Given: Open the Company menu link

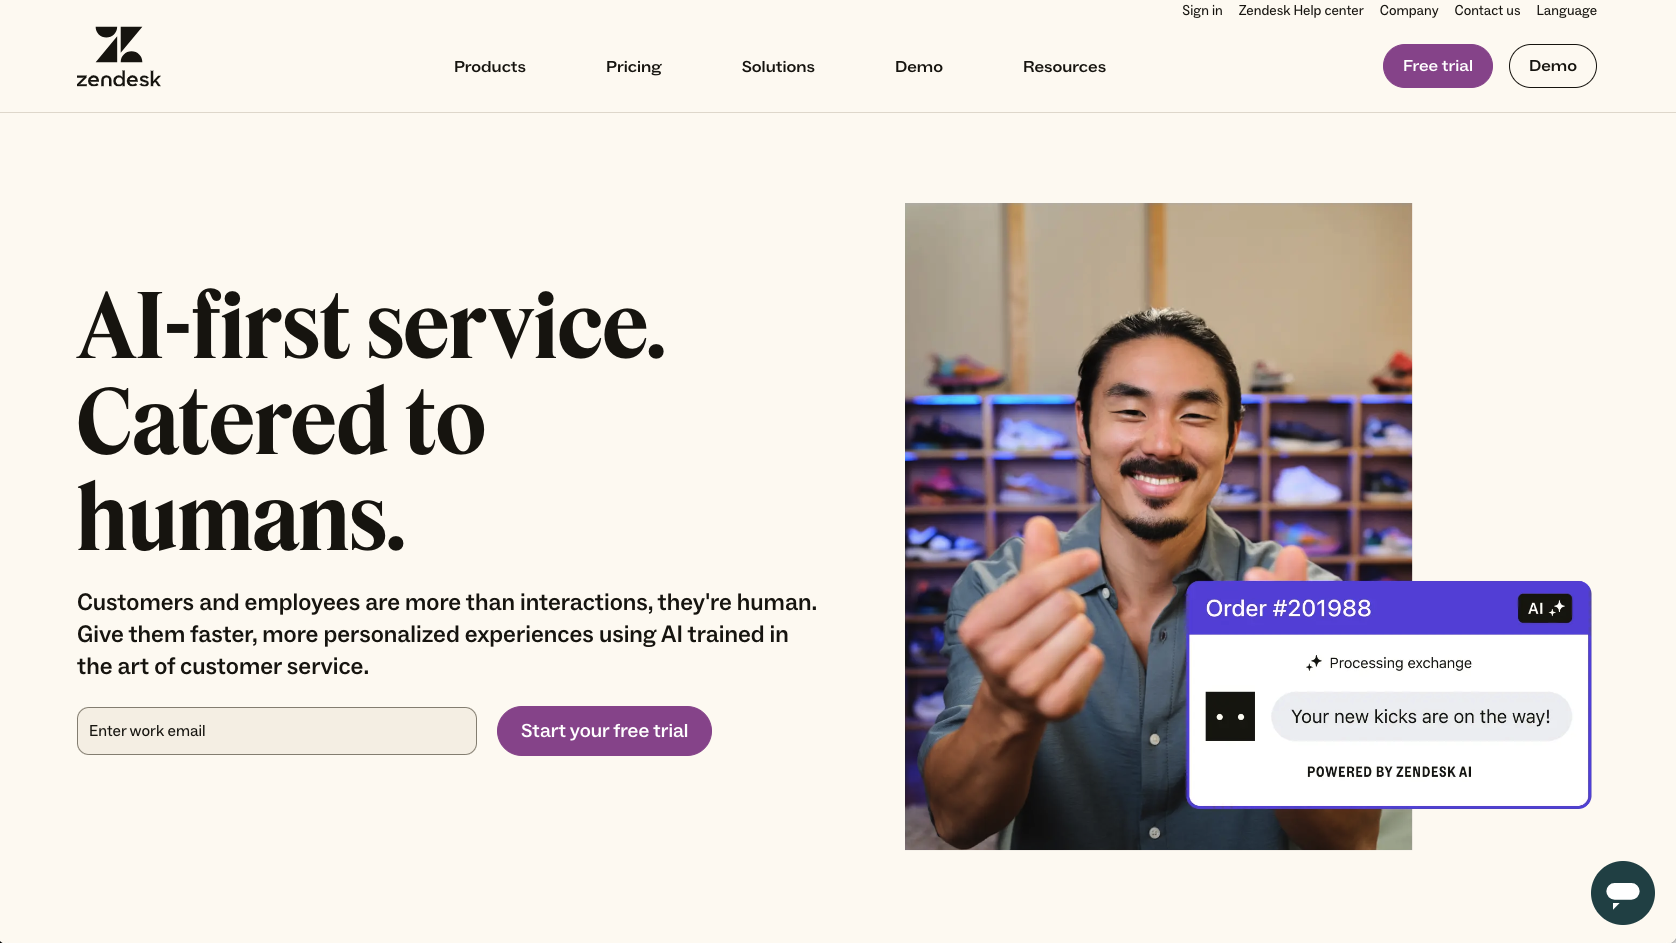Looking at the screenshot, I should click(1408, 11).
